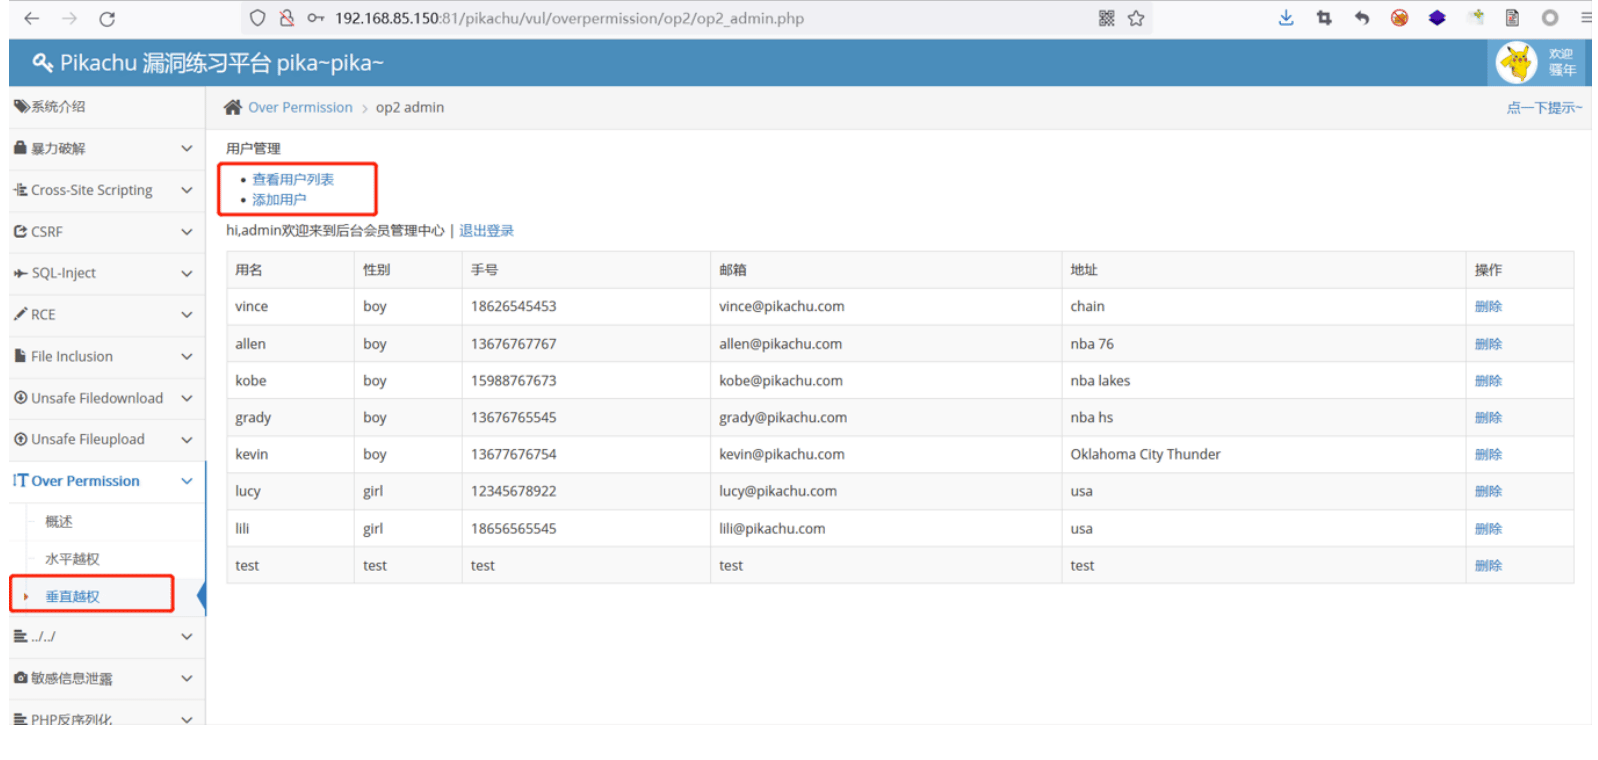
Task: Reload the page with the refresh icon
Action: click(x=107, y=18)
